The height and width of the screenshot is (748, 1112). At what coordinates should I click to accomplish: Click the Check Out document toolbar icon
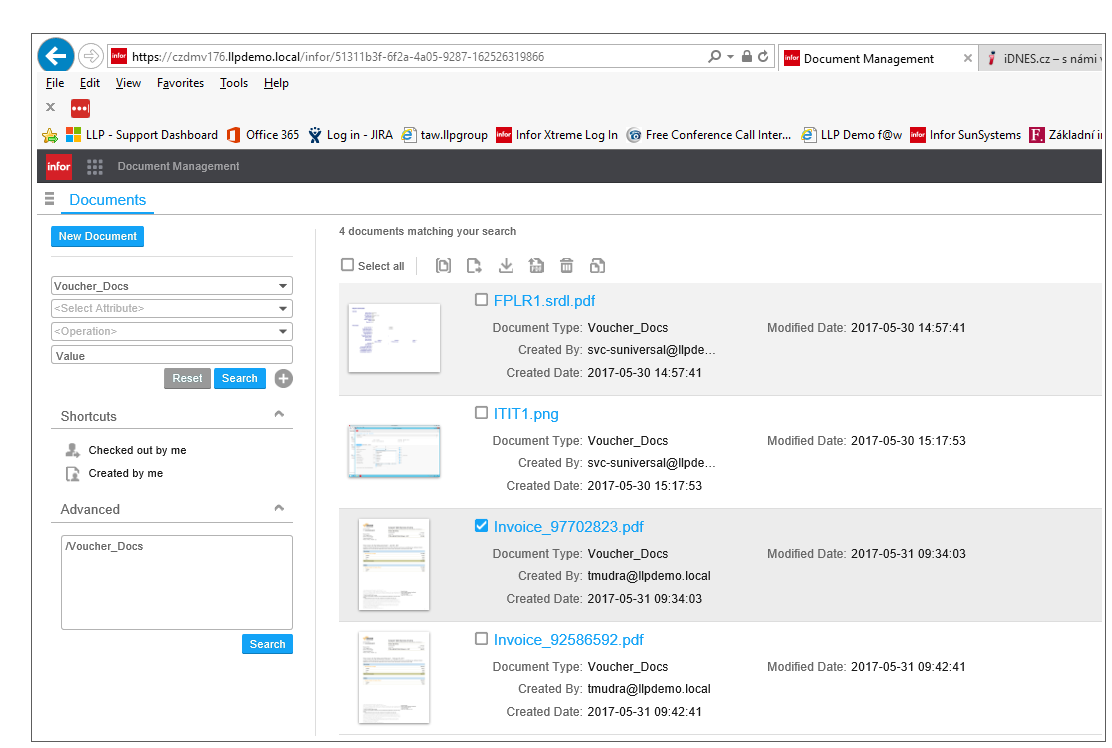(x=474, y=265)
